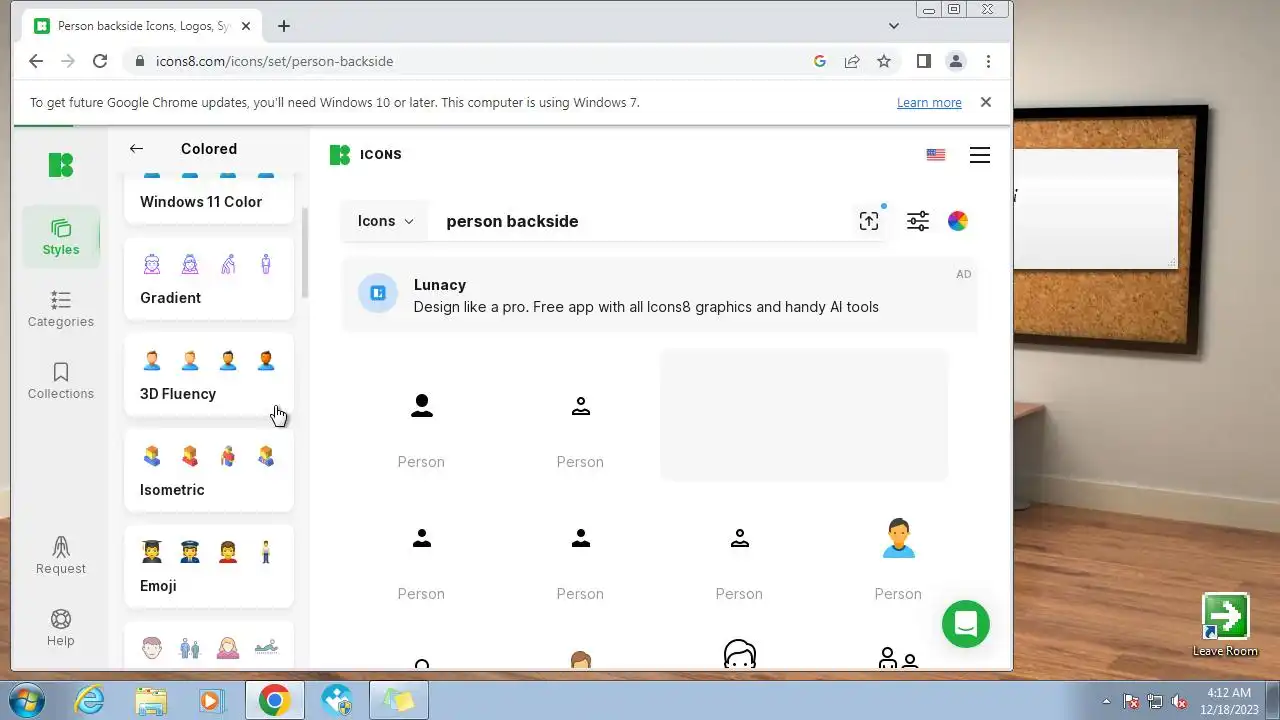Viewport: 1280px width, 720px height.
Task: Dismiss the Chrome update notification bar
Action: click(986, 102)
